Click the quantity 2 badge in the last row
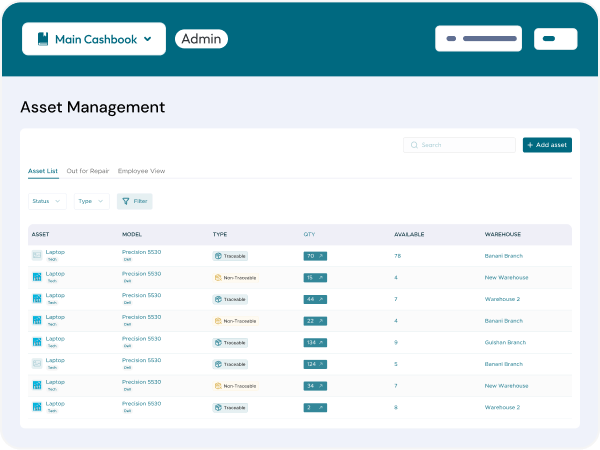Screen dimensions: 600x450 click(315, 407)
